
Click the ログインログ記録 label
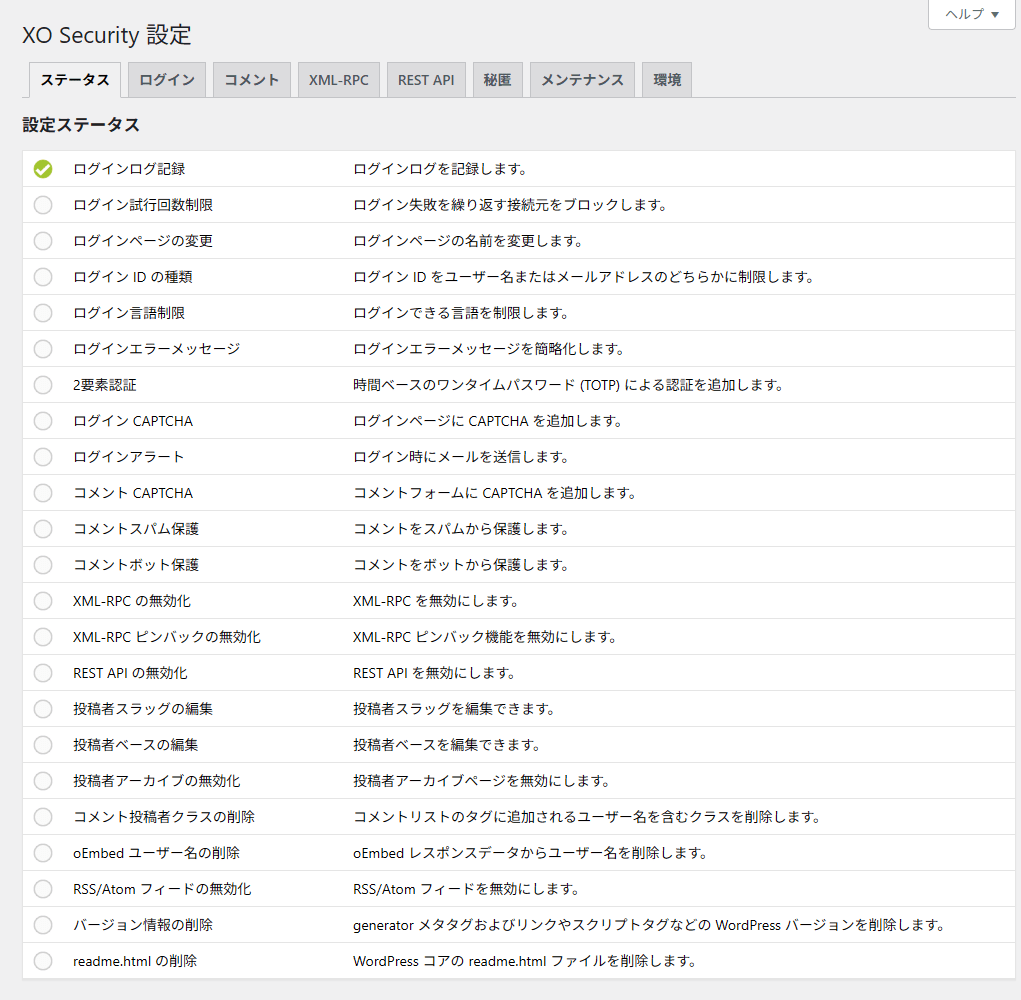tap(129, 169)
